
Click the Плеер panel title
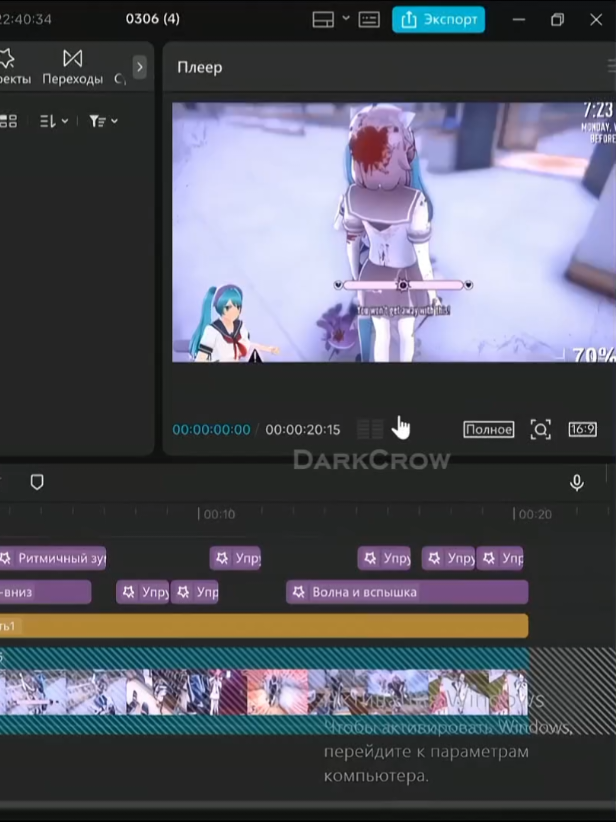(x=200, y=68)
